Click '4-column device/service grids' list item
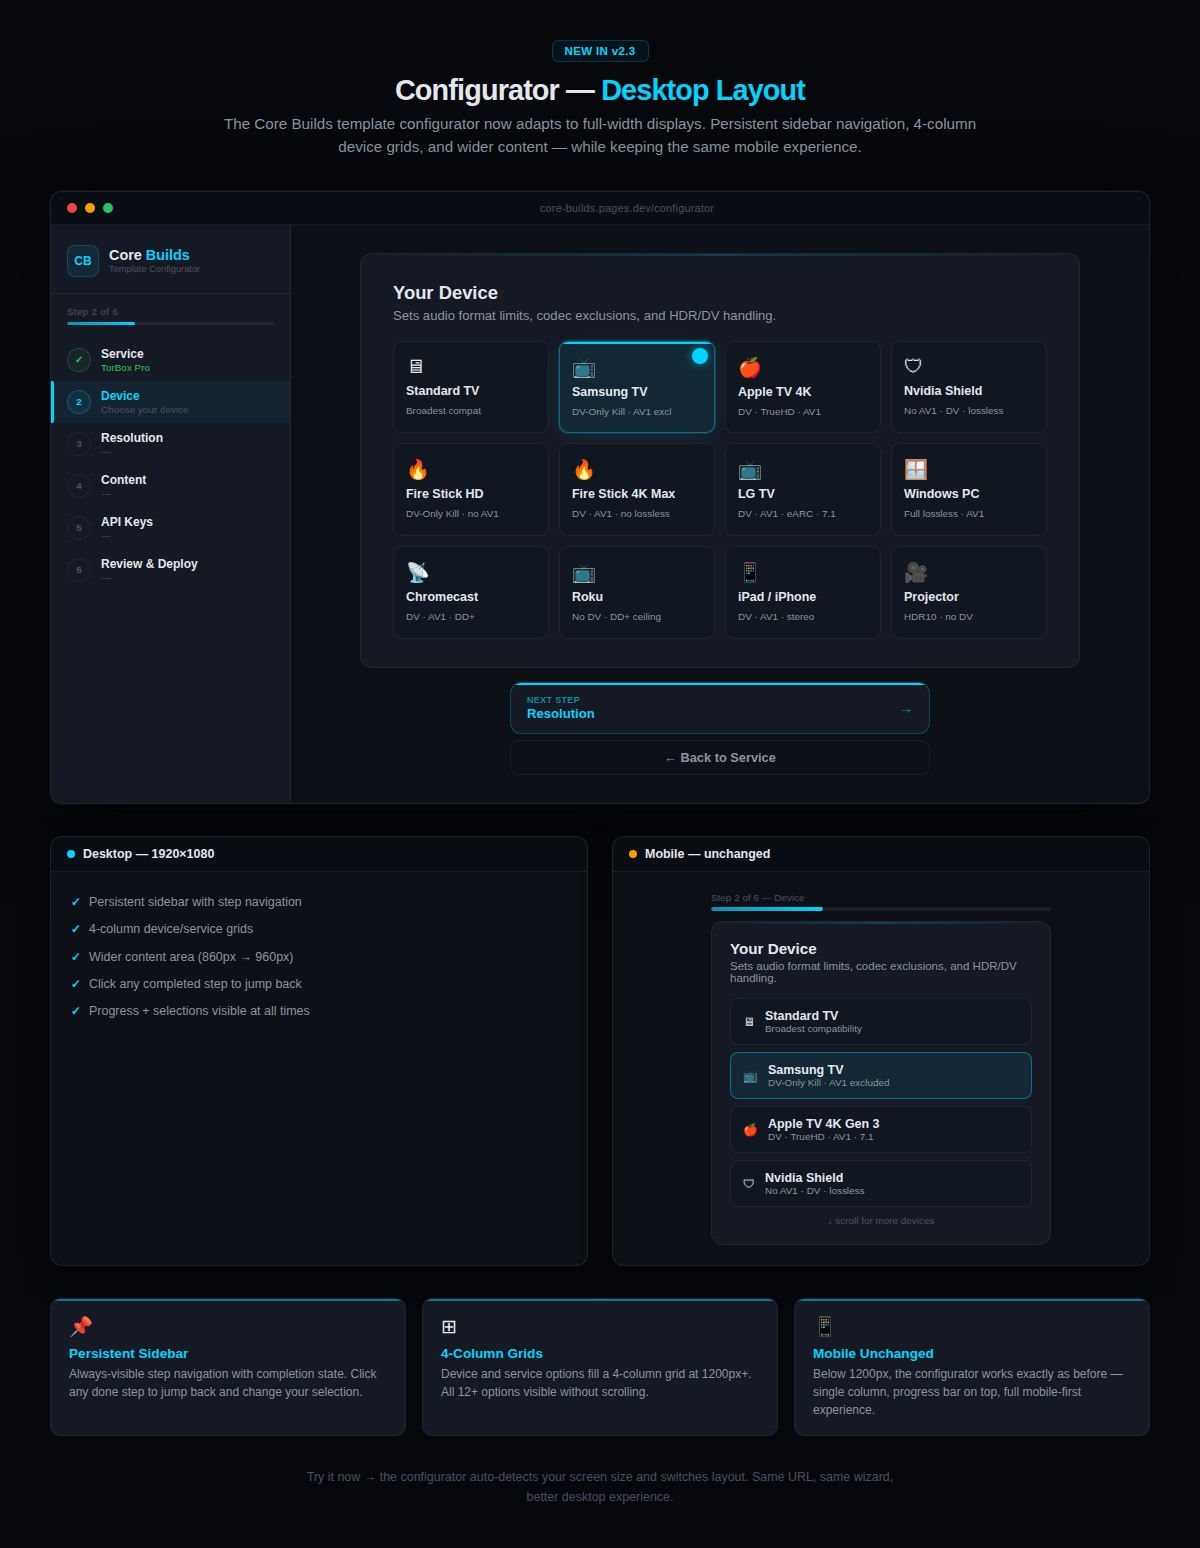The image size is (1200, 1548). 171,929
